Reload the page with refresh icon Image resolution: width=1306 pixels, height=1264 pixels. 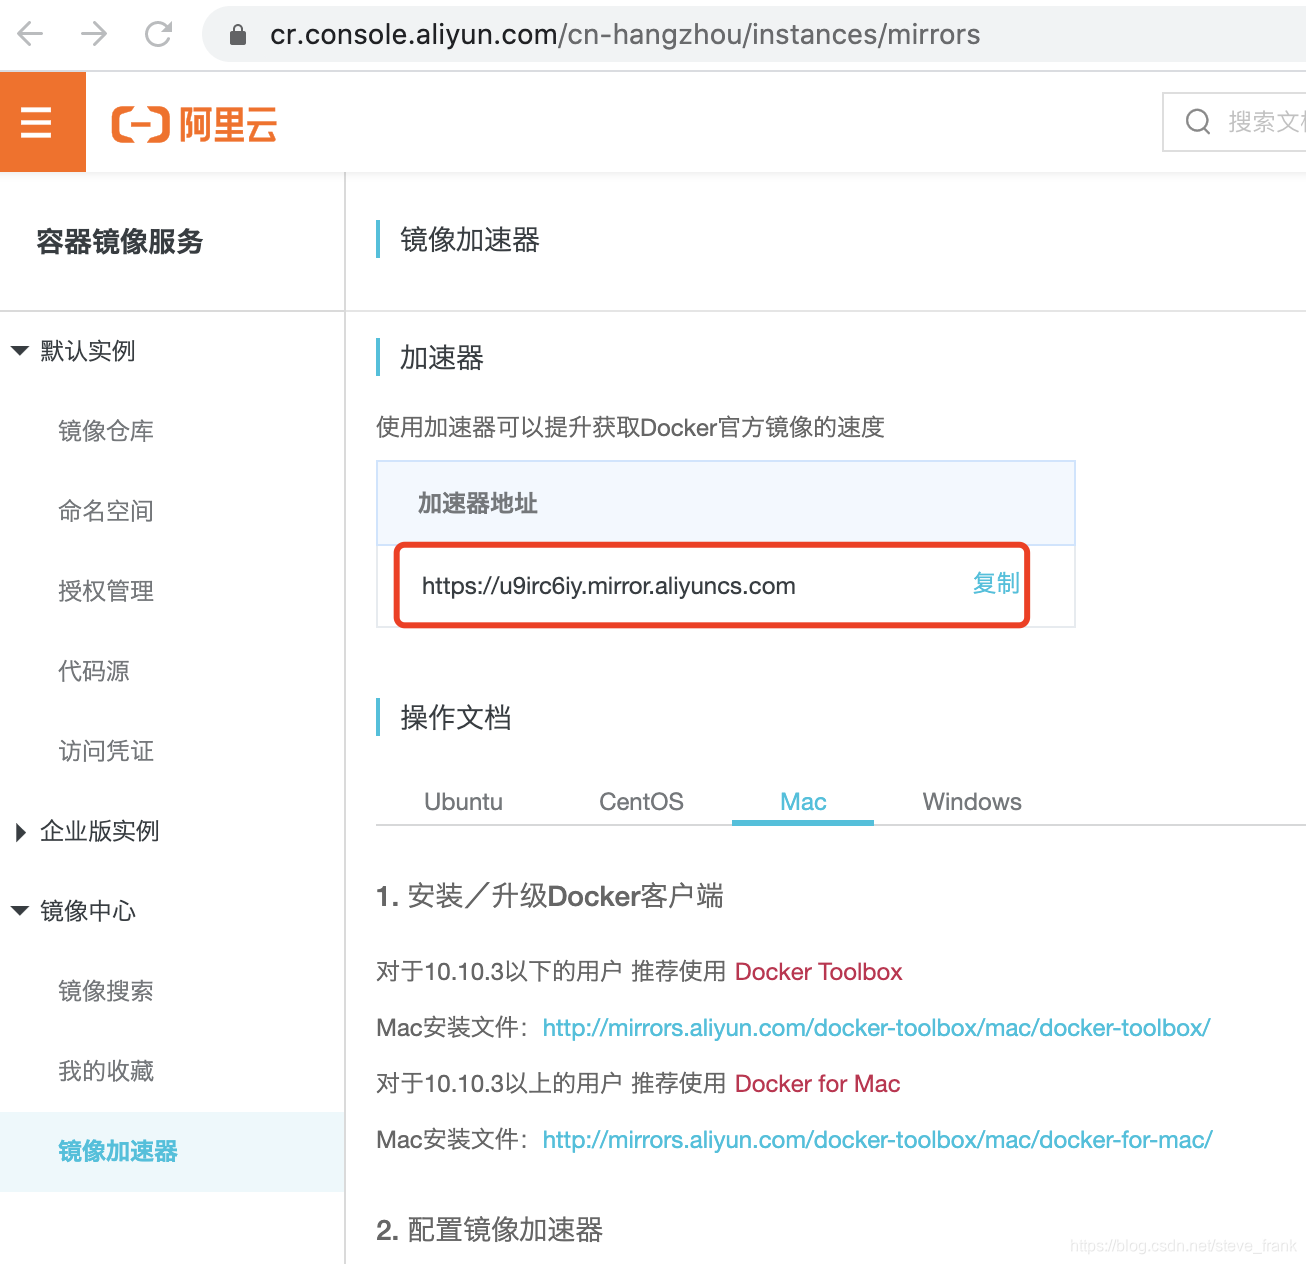158,34
